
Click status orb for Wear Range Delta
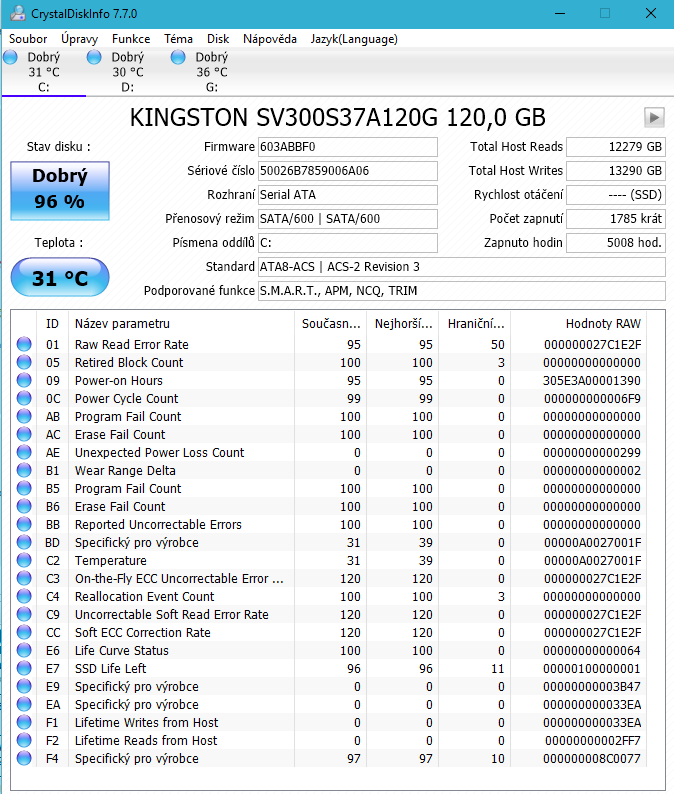pyautogui.click(x=24, y=470)
